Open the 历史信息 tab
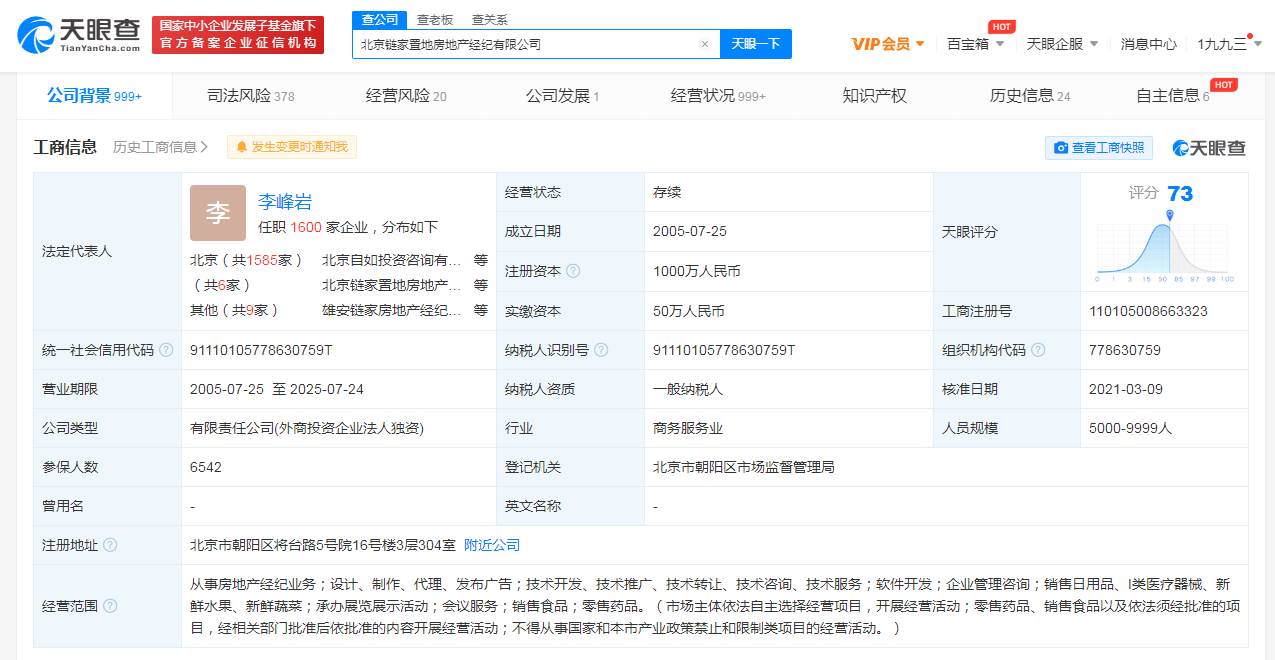The image size is (1275, 660). click(x=1030, y=96)
